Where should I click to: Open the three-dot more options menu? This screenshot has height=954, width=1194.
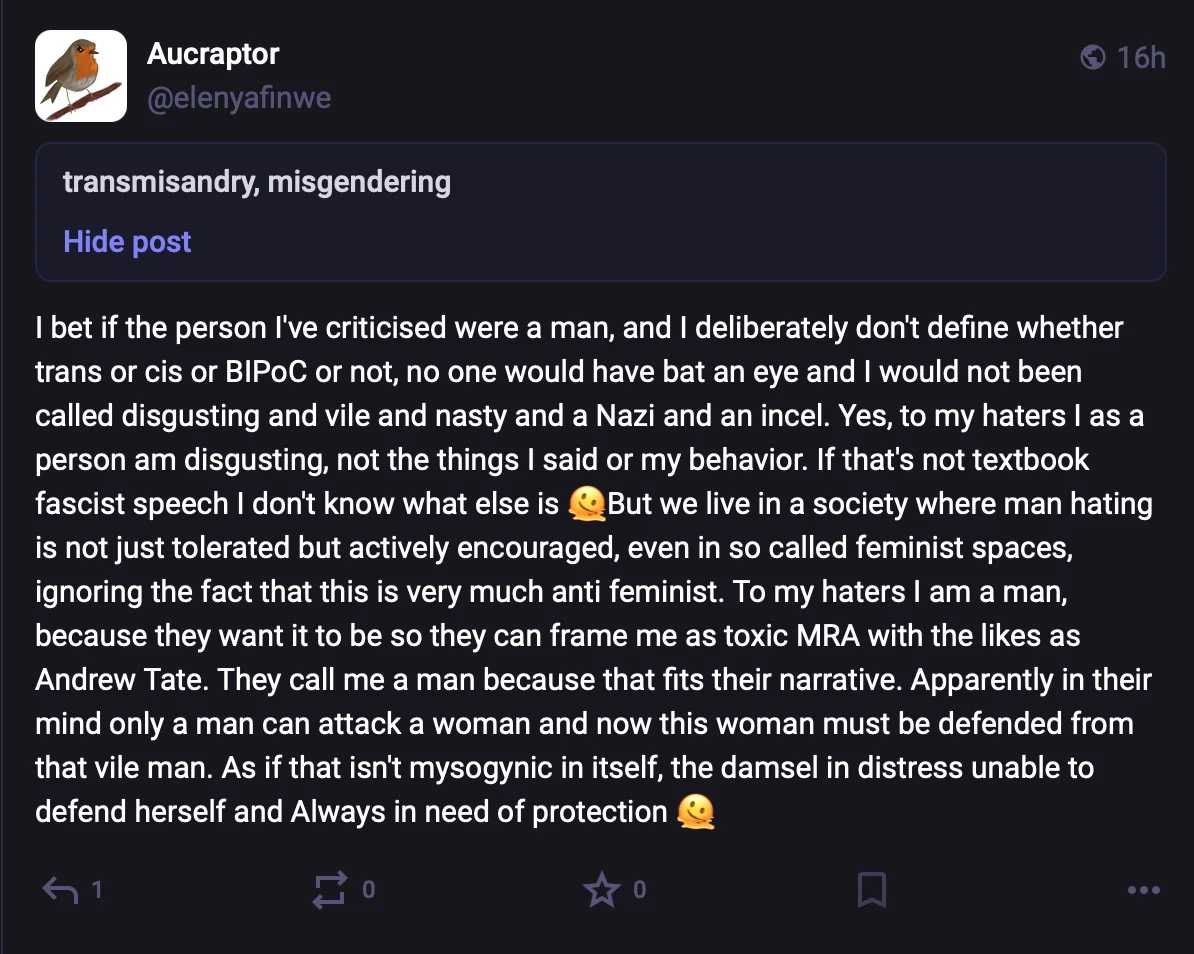(x=1143, y=889)
